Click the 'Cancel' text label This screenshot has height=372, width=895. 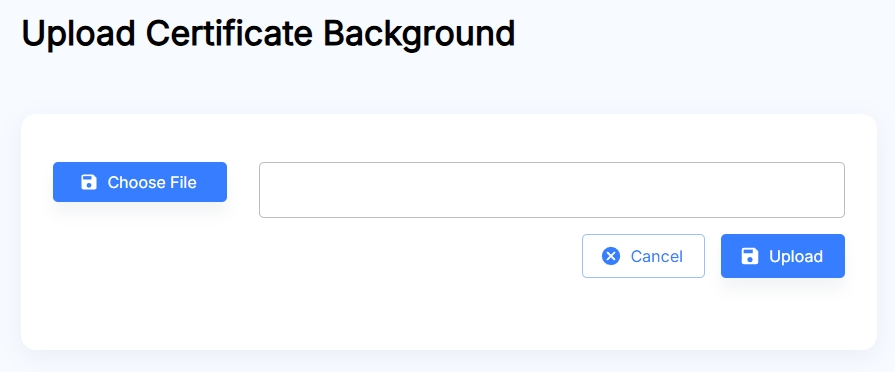point(656,257)
